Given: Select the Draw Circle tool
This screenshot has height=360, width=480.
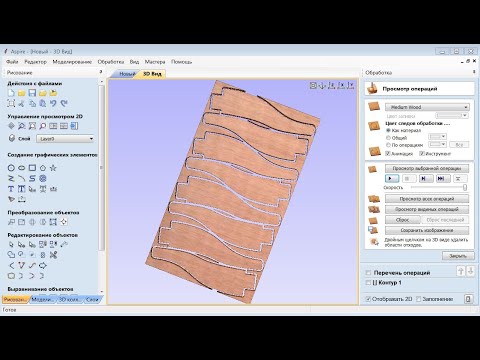Looking at the screenshot, I should coord(11,168).
